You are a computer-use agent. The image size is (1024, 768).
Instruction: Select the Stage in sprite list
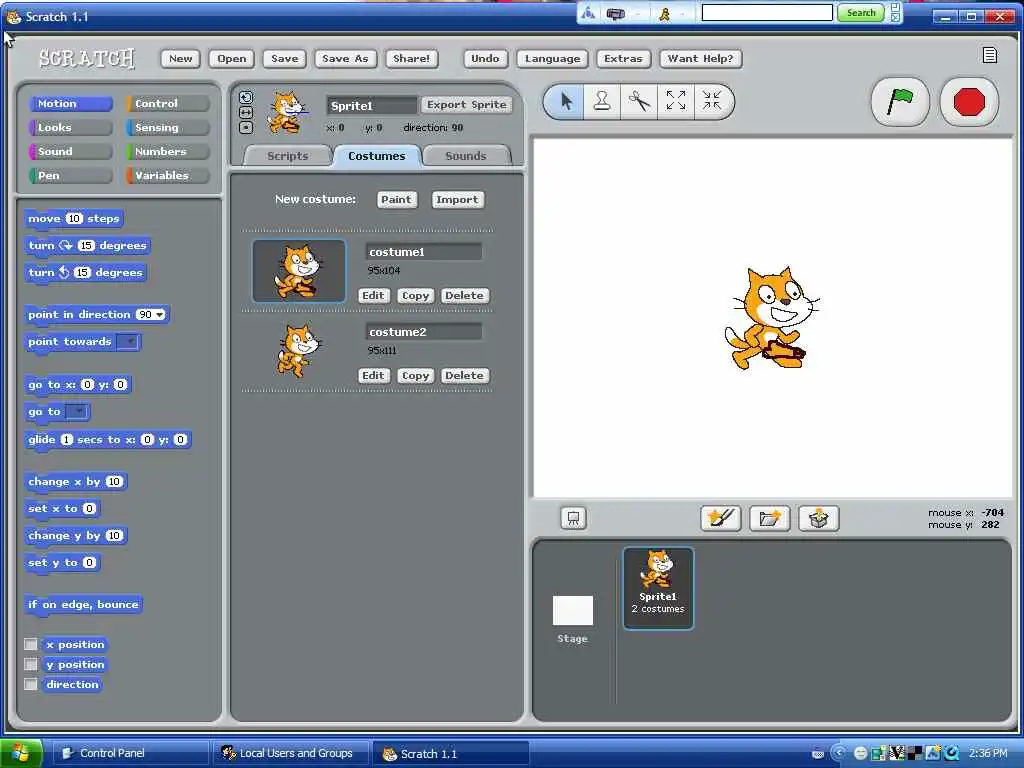(573, 619)
